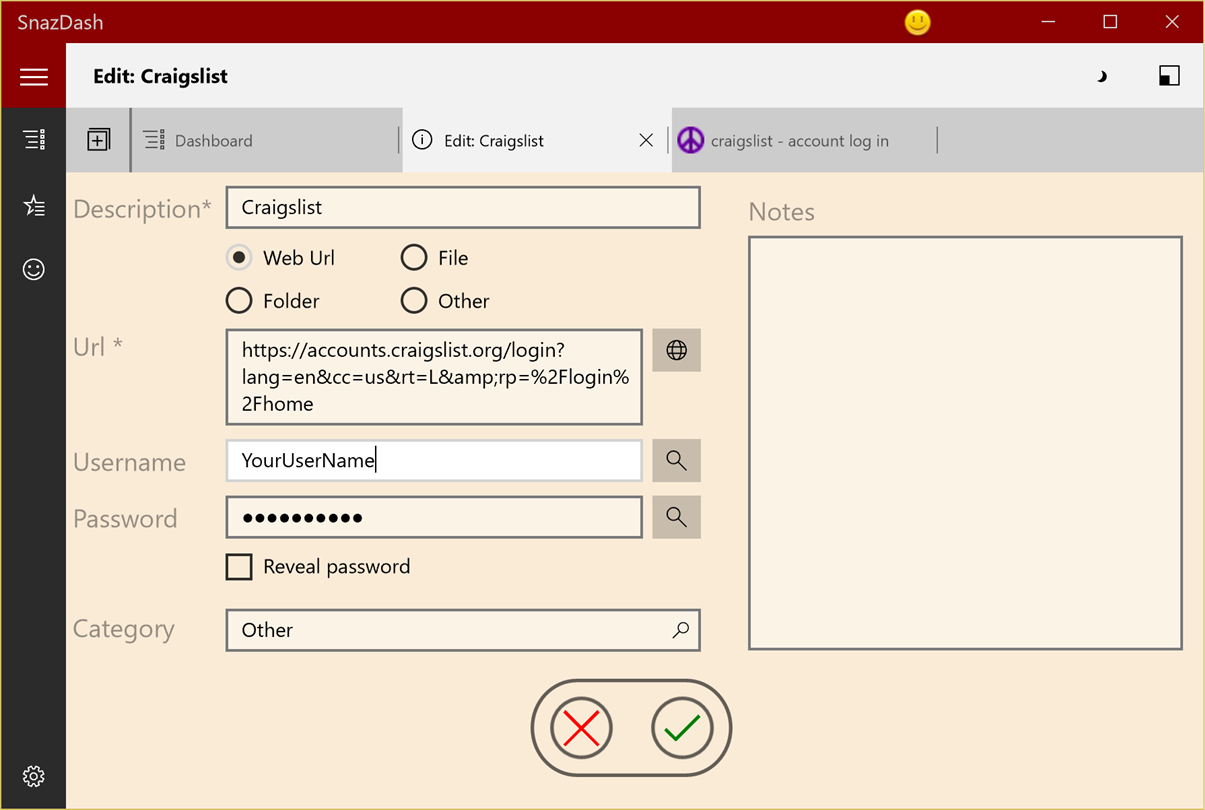Image resolution: width=1205 pixels, height=810 pixels.
Task: Click the craigslist peace sign tab icon
Action: point(690,140)
